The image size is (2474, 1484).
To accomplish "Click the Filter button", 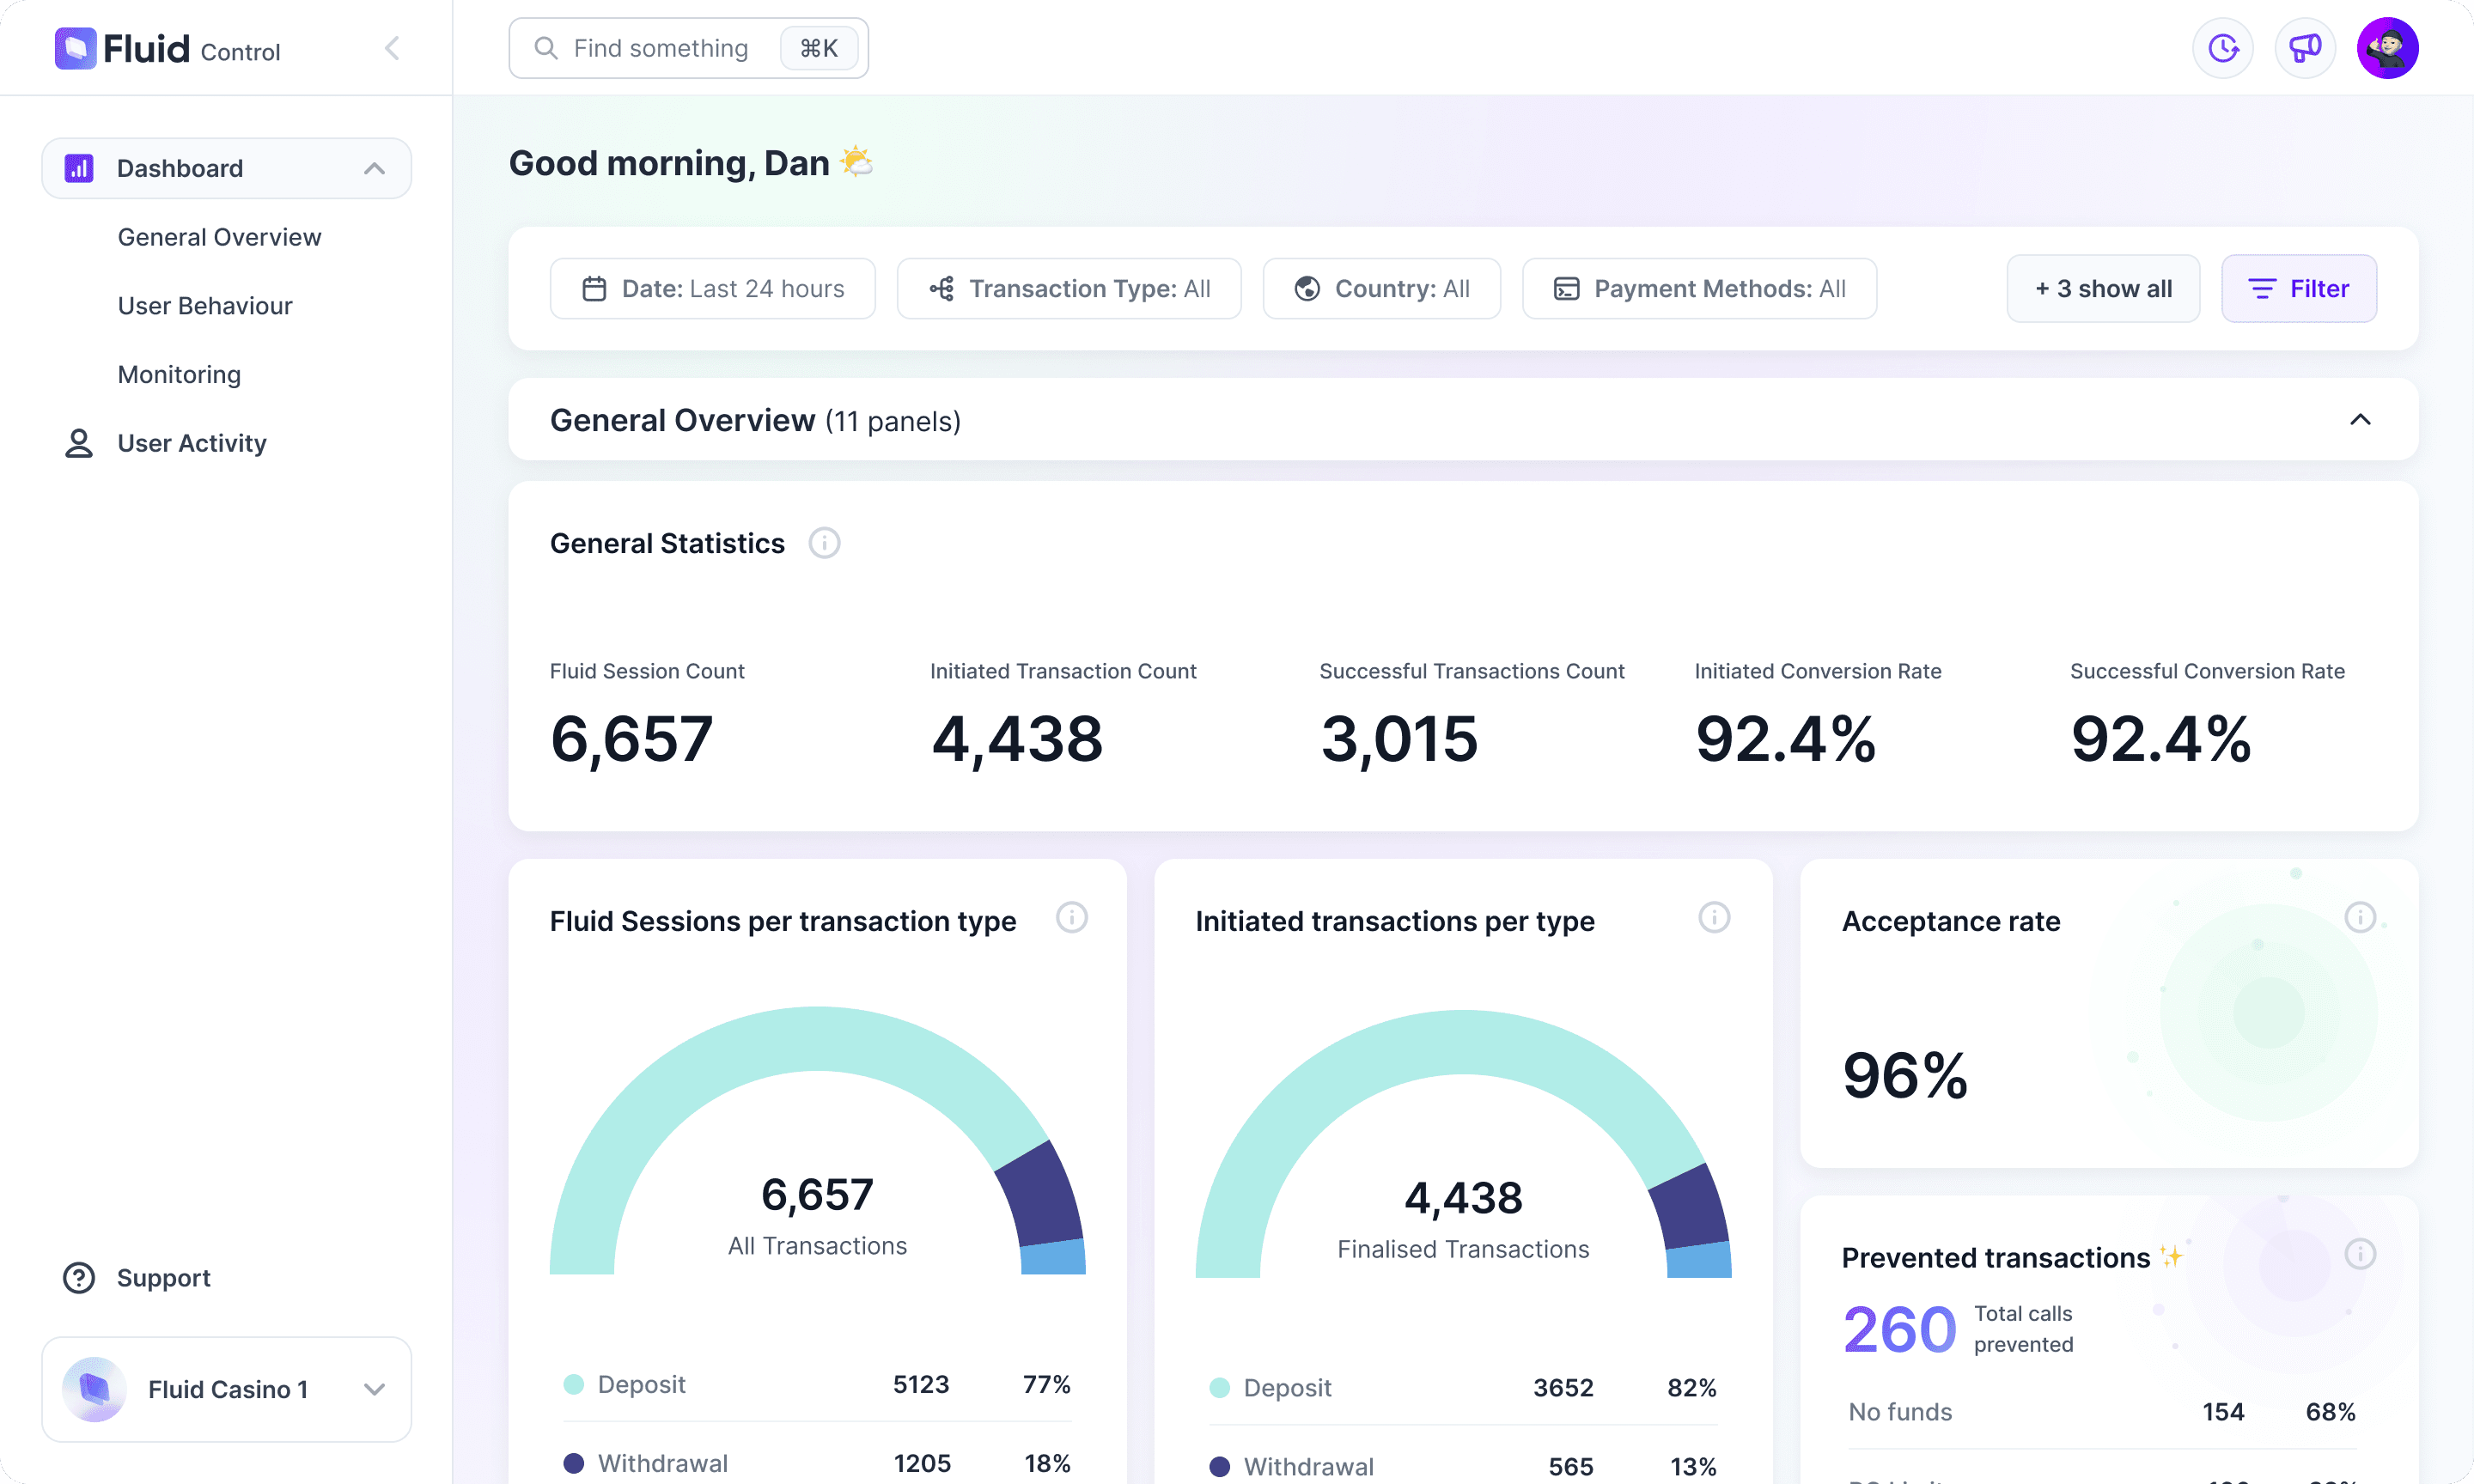I will pyautogui.click(x=2298, y=288).
